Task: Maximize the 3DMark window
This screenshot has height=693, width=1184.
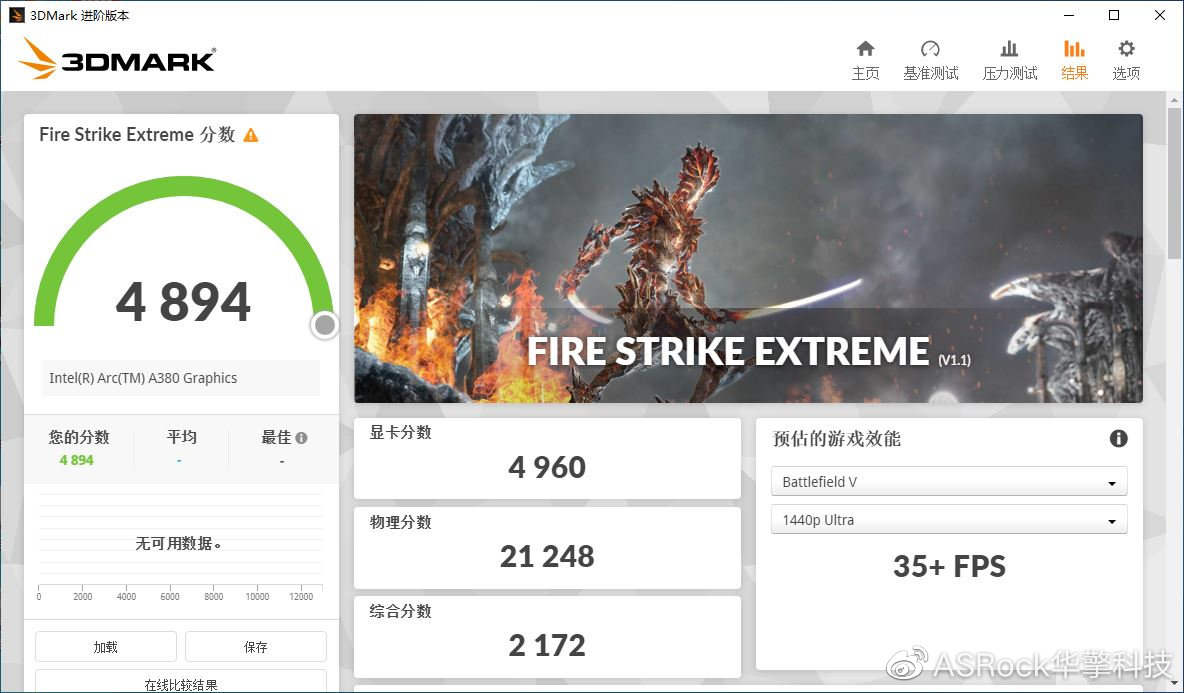Action: pyautogui.click(x=1114, y=15)
